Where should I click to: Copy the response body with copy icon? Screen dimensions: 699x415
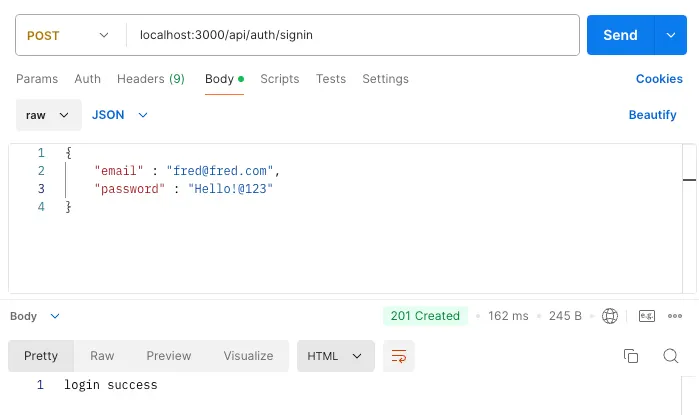631,356
